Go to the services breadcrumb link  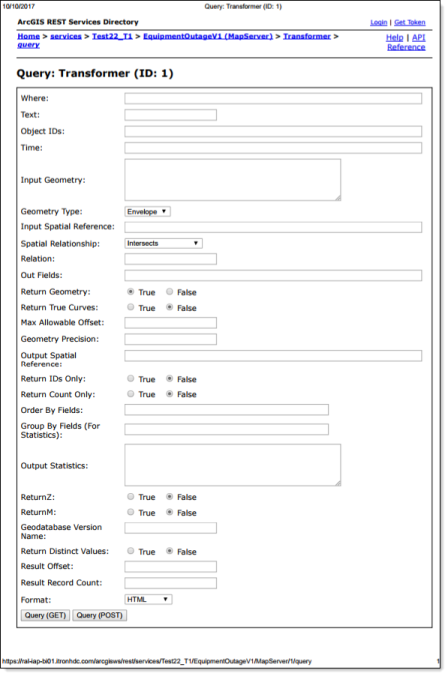pyautogui.click(x=66, y=36)
